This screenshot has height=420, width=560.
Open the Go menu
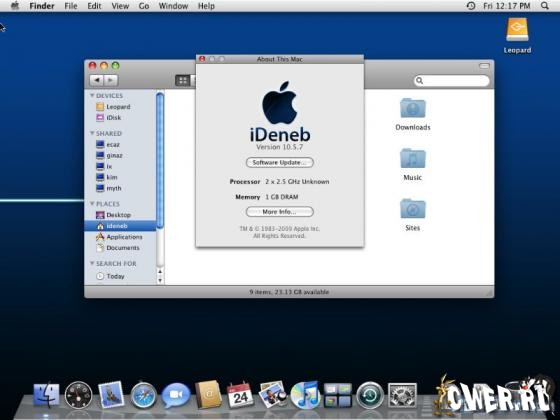click(144, 6)
